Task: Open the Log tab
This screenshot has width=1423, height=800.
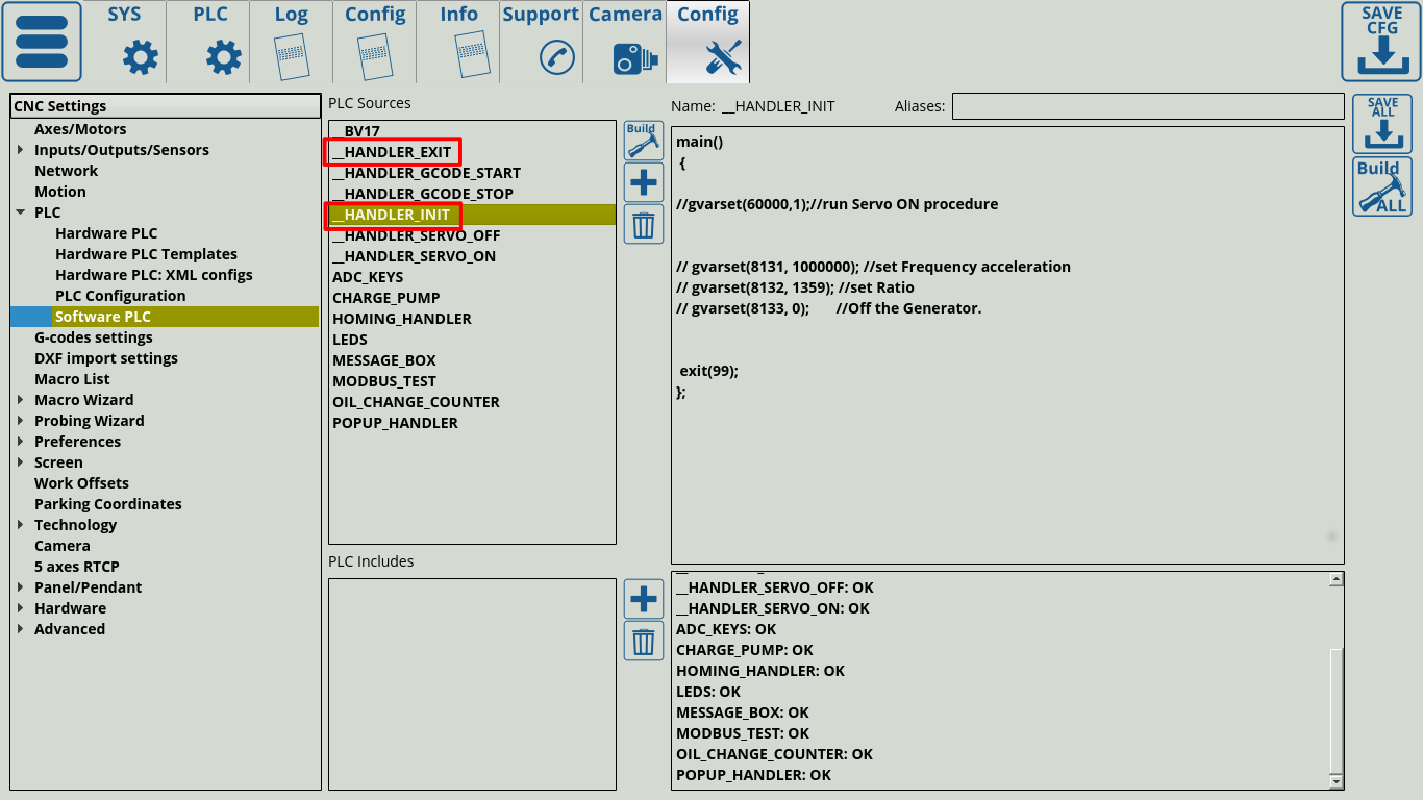Action: (291, 41)
